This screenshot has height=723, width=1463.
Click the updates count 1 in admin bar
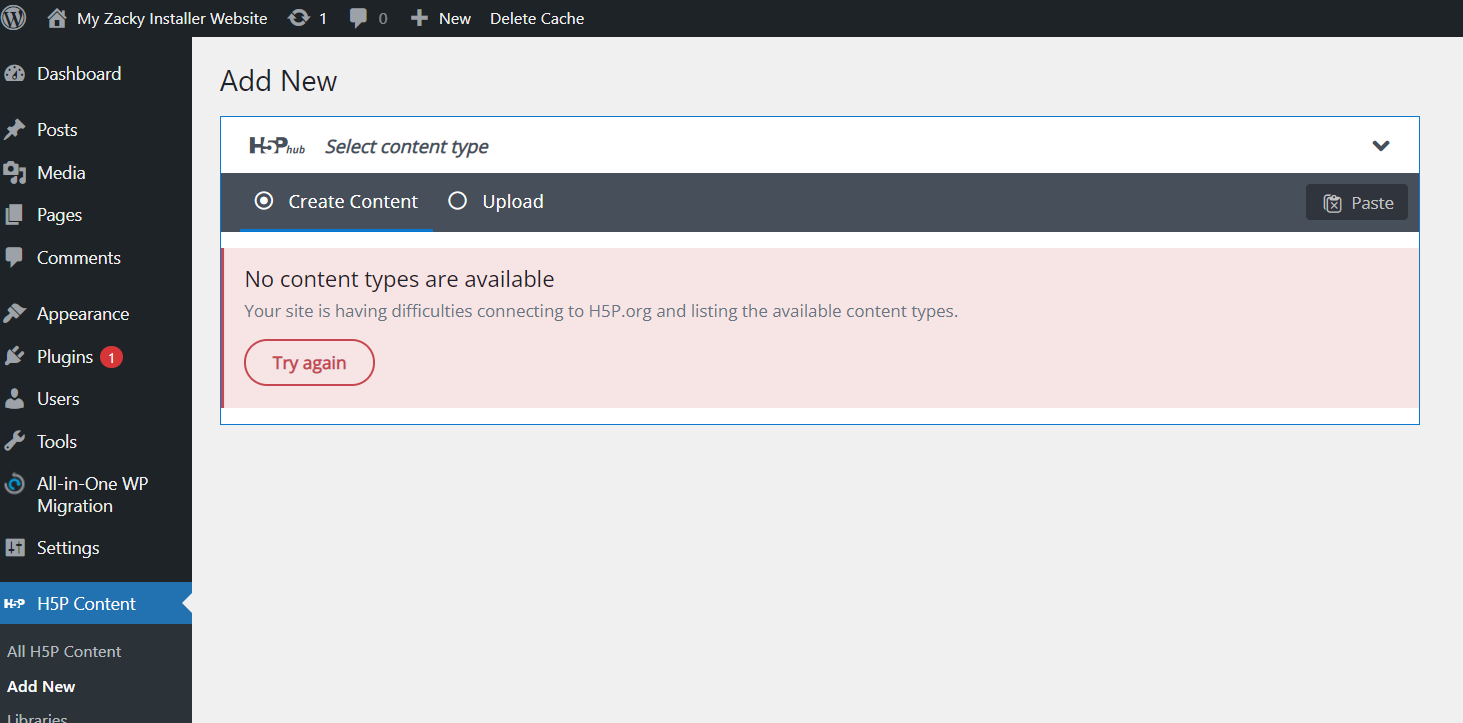click(x=322, y=18)
